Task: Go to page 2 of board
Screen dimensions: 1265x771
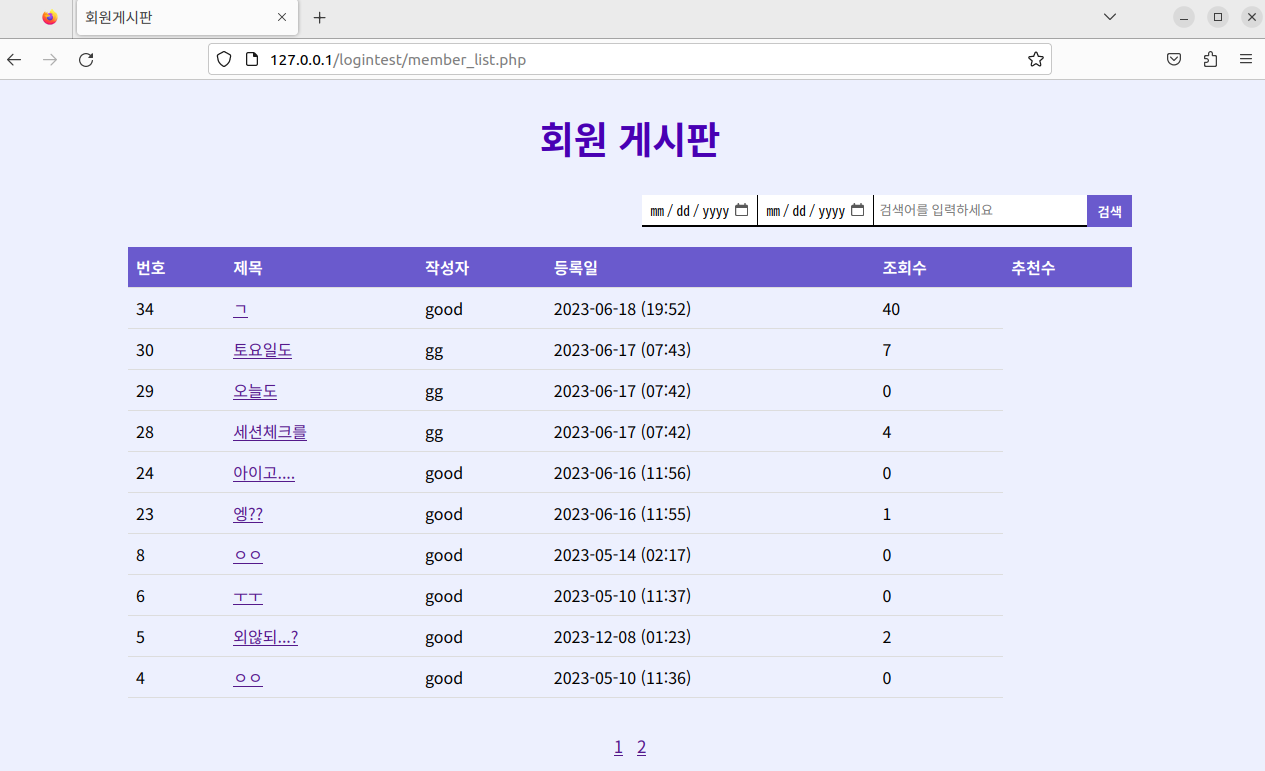Action: (x=641, y=747)
